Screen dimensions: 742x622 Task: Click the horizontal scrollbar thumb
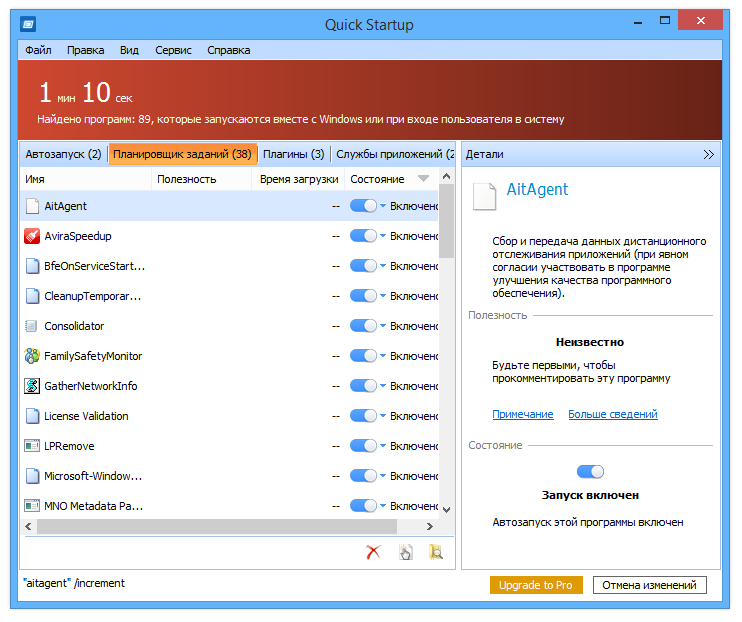[x=217, y=526]
